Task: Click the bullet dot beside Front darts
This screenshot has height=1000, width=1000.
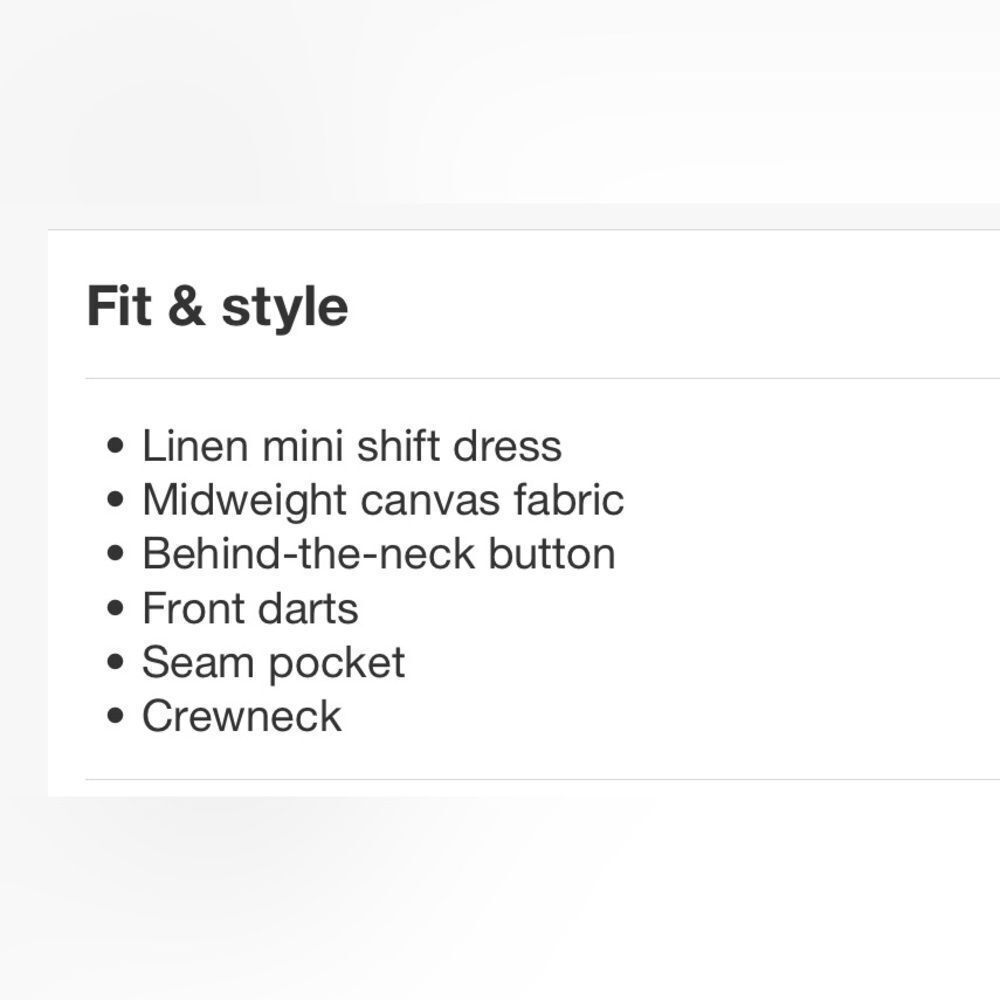Action: point(115,608)
